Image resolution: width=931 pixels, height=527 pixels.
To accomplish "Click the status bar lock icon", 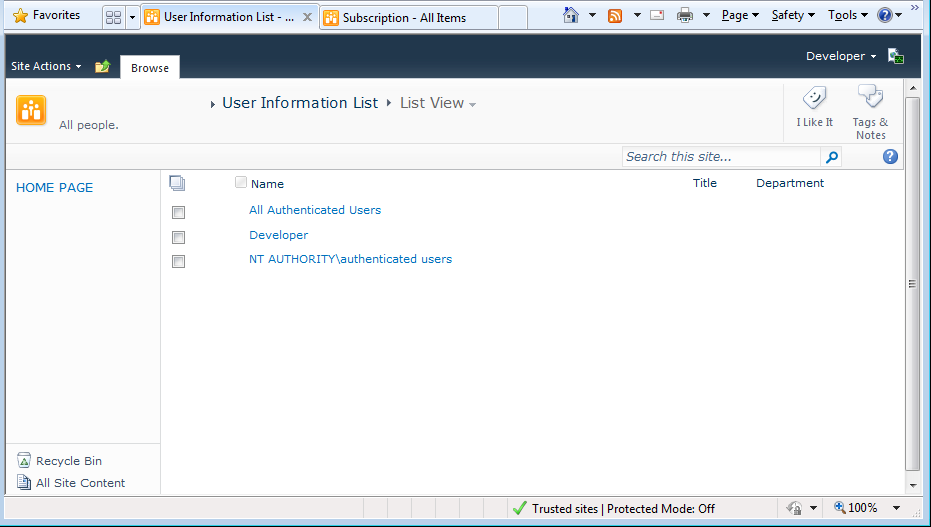I will [x=794, y=508].
